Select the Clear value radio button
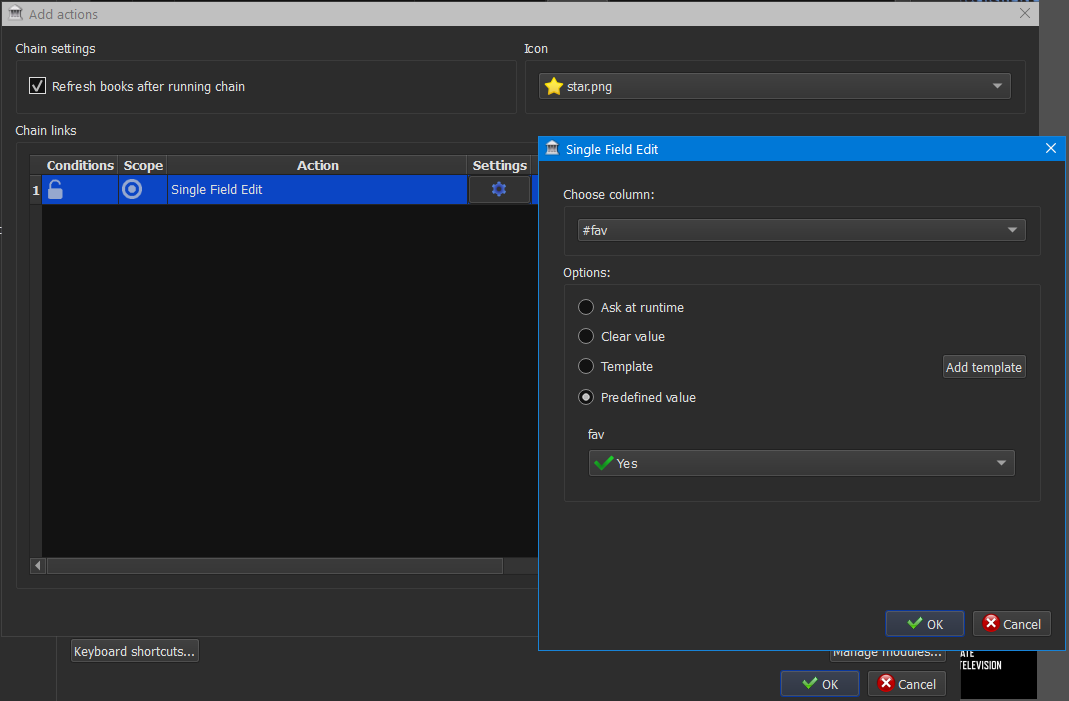Image resolution: width=1069 pixels, height=701 pixels. (x=586, y=337)
